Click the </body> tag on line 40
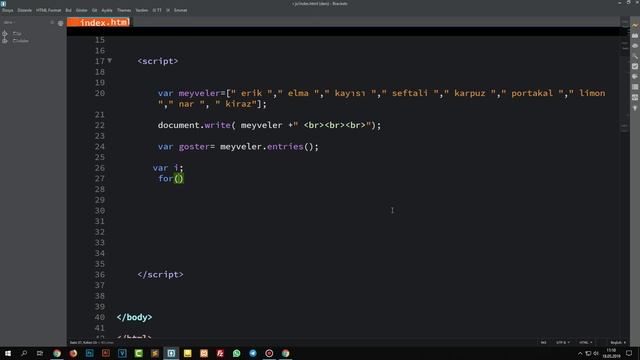Screen dimensions: 640x360 tap(134, 317)
